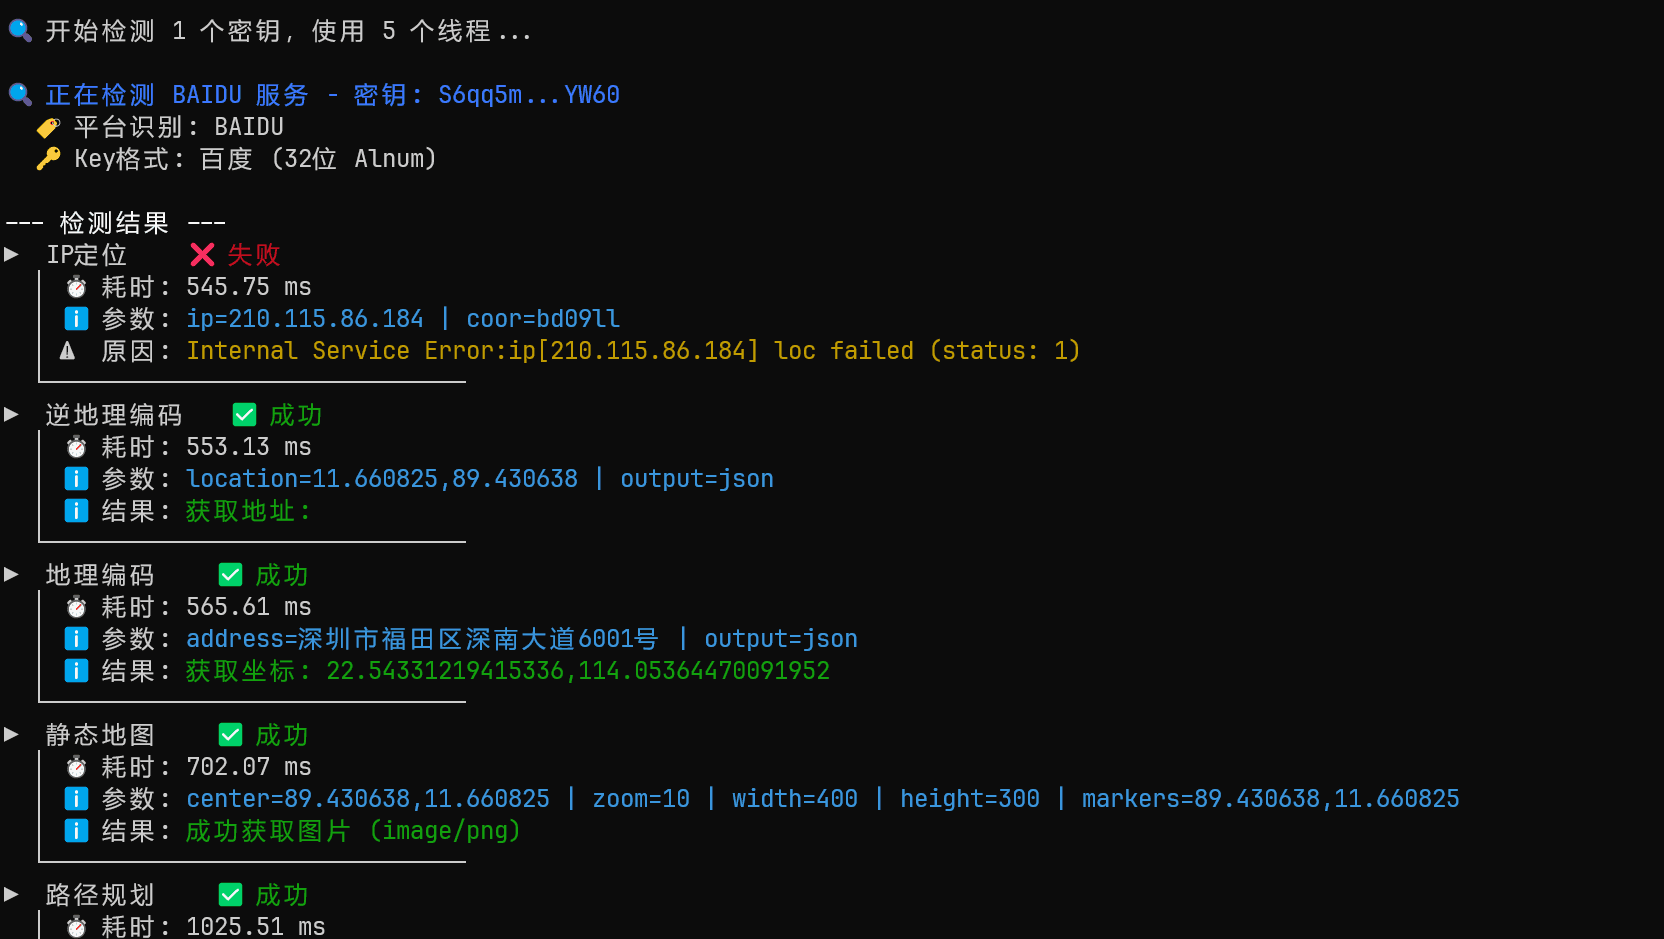
Task: Click the red 失败 status text
Action: pyautogui.click(x=254, y=255)
